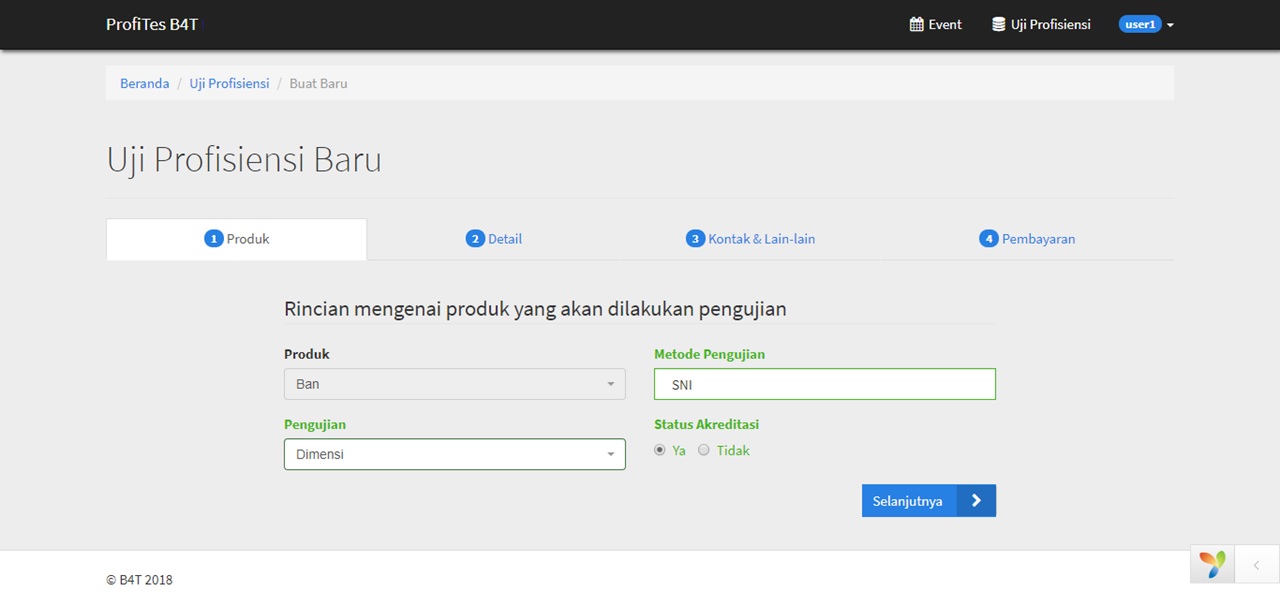1280x606 pixels.
Task: Click the step 2 number badge
Action: pos(475,239)
